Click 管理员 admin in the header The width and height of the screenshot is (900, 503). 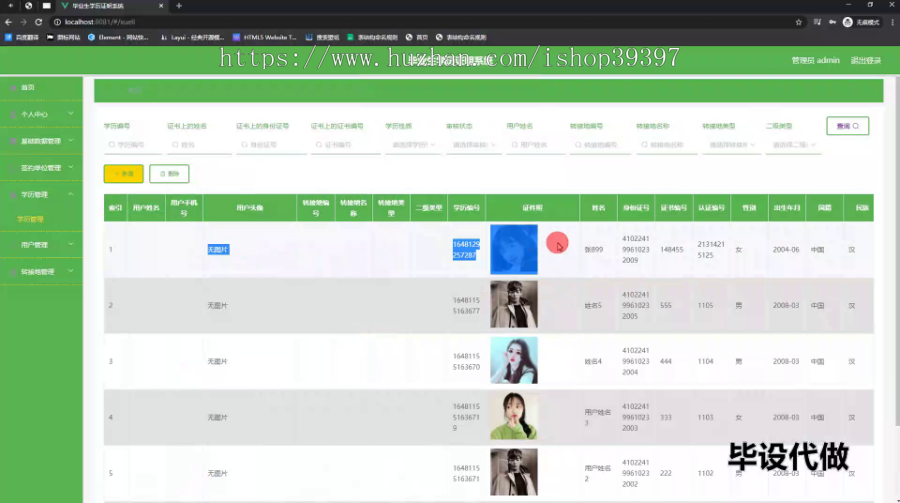815,60
